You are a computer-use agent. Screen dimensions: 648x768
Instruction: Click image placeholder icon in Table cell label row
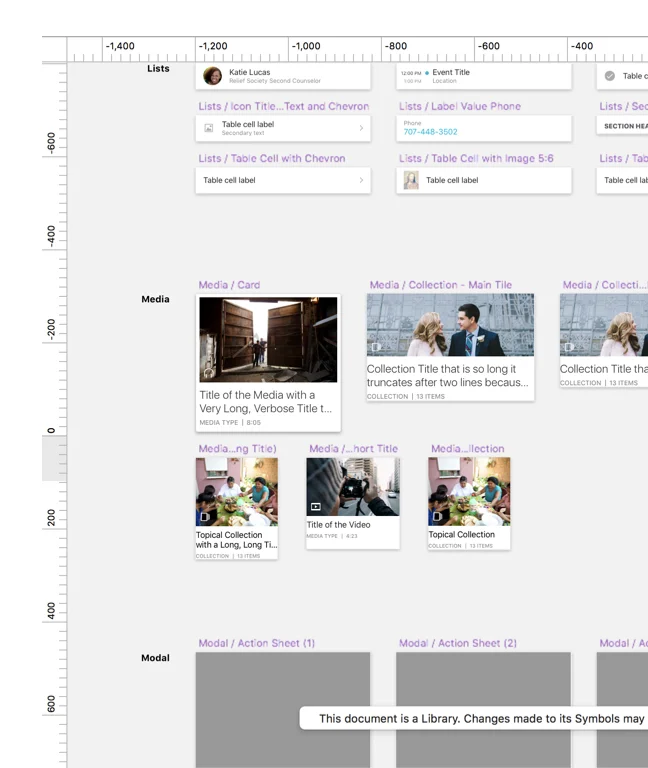pyautogui.click(x=209, y=128)
